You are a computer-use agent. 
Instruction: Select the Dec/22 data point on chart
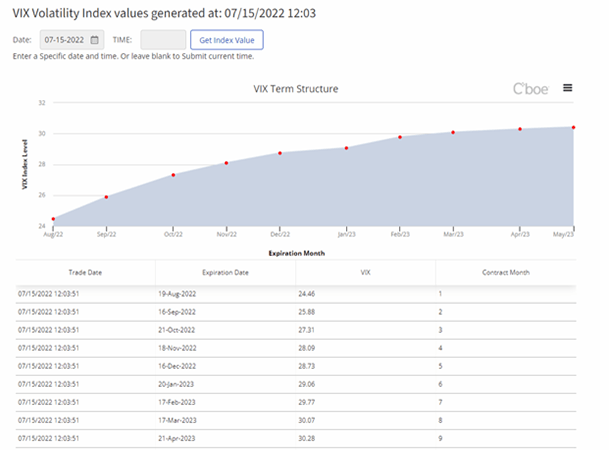tap(280, 153)
